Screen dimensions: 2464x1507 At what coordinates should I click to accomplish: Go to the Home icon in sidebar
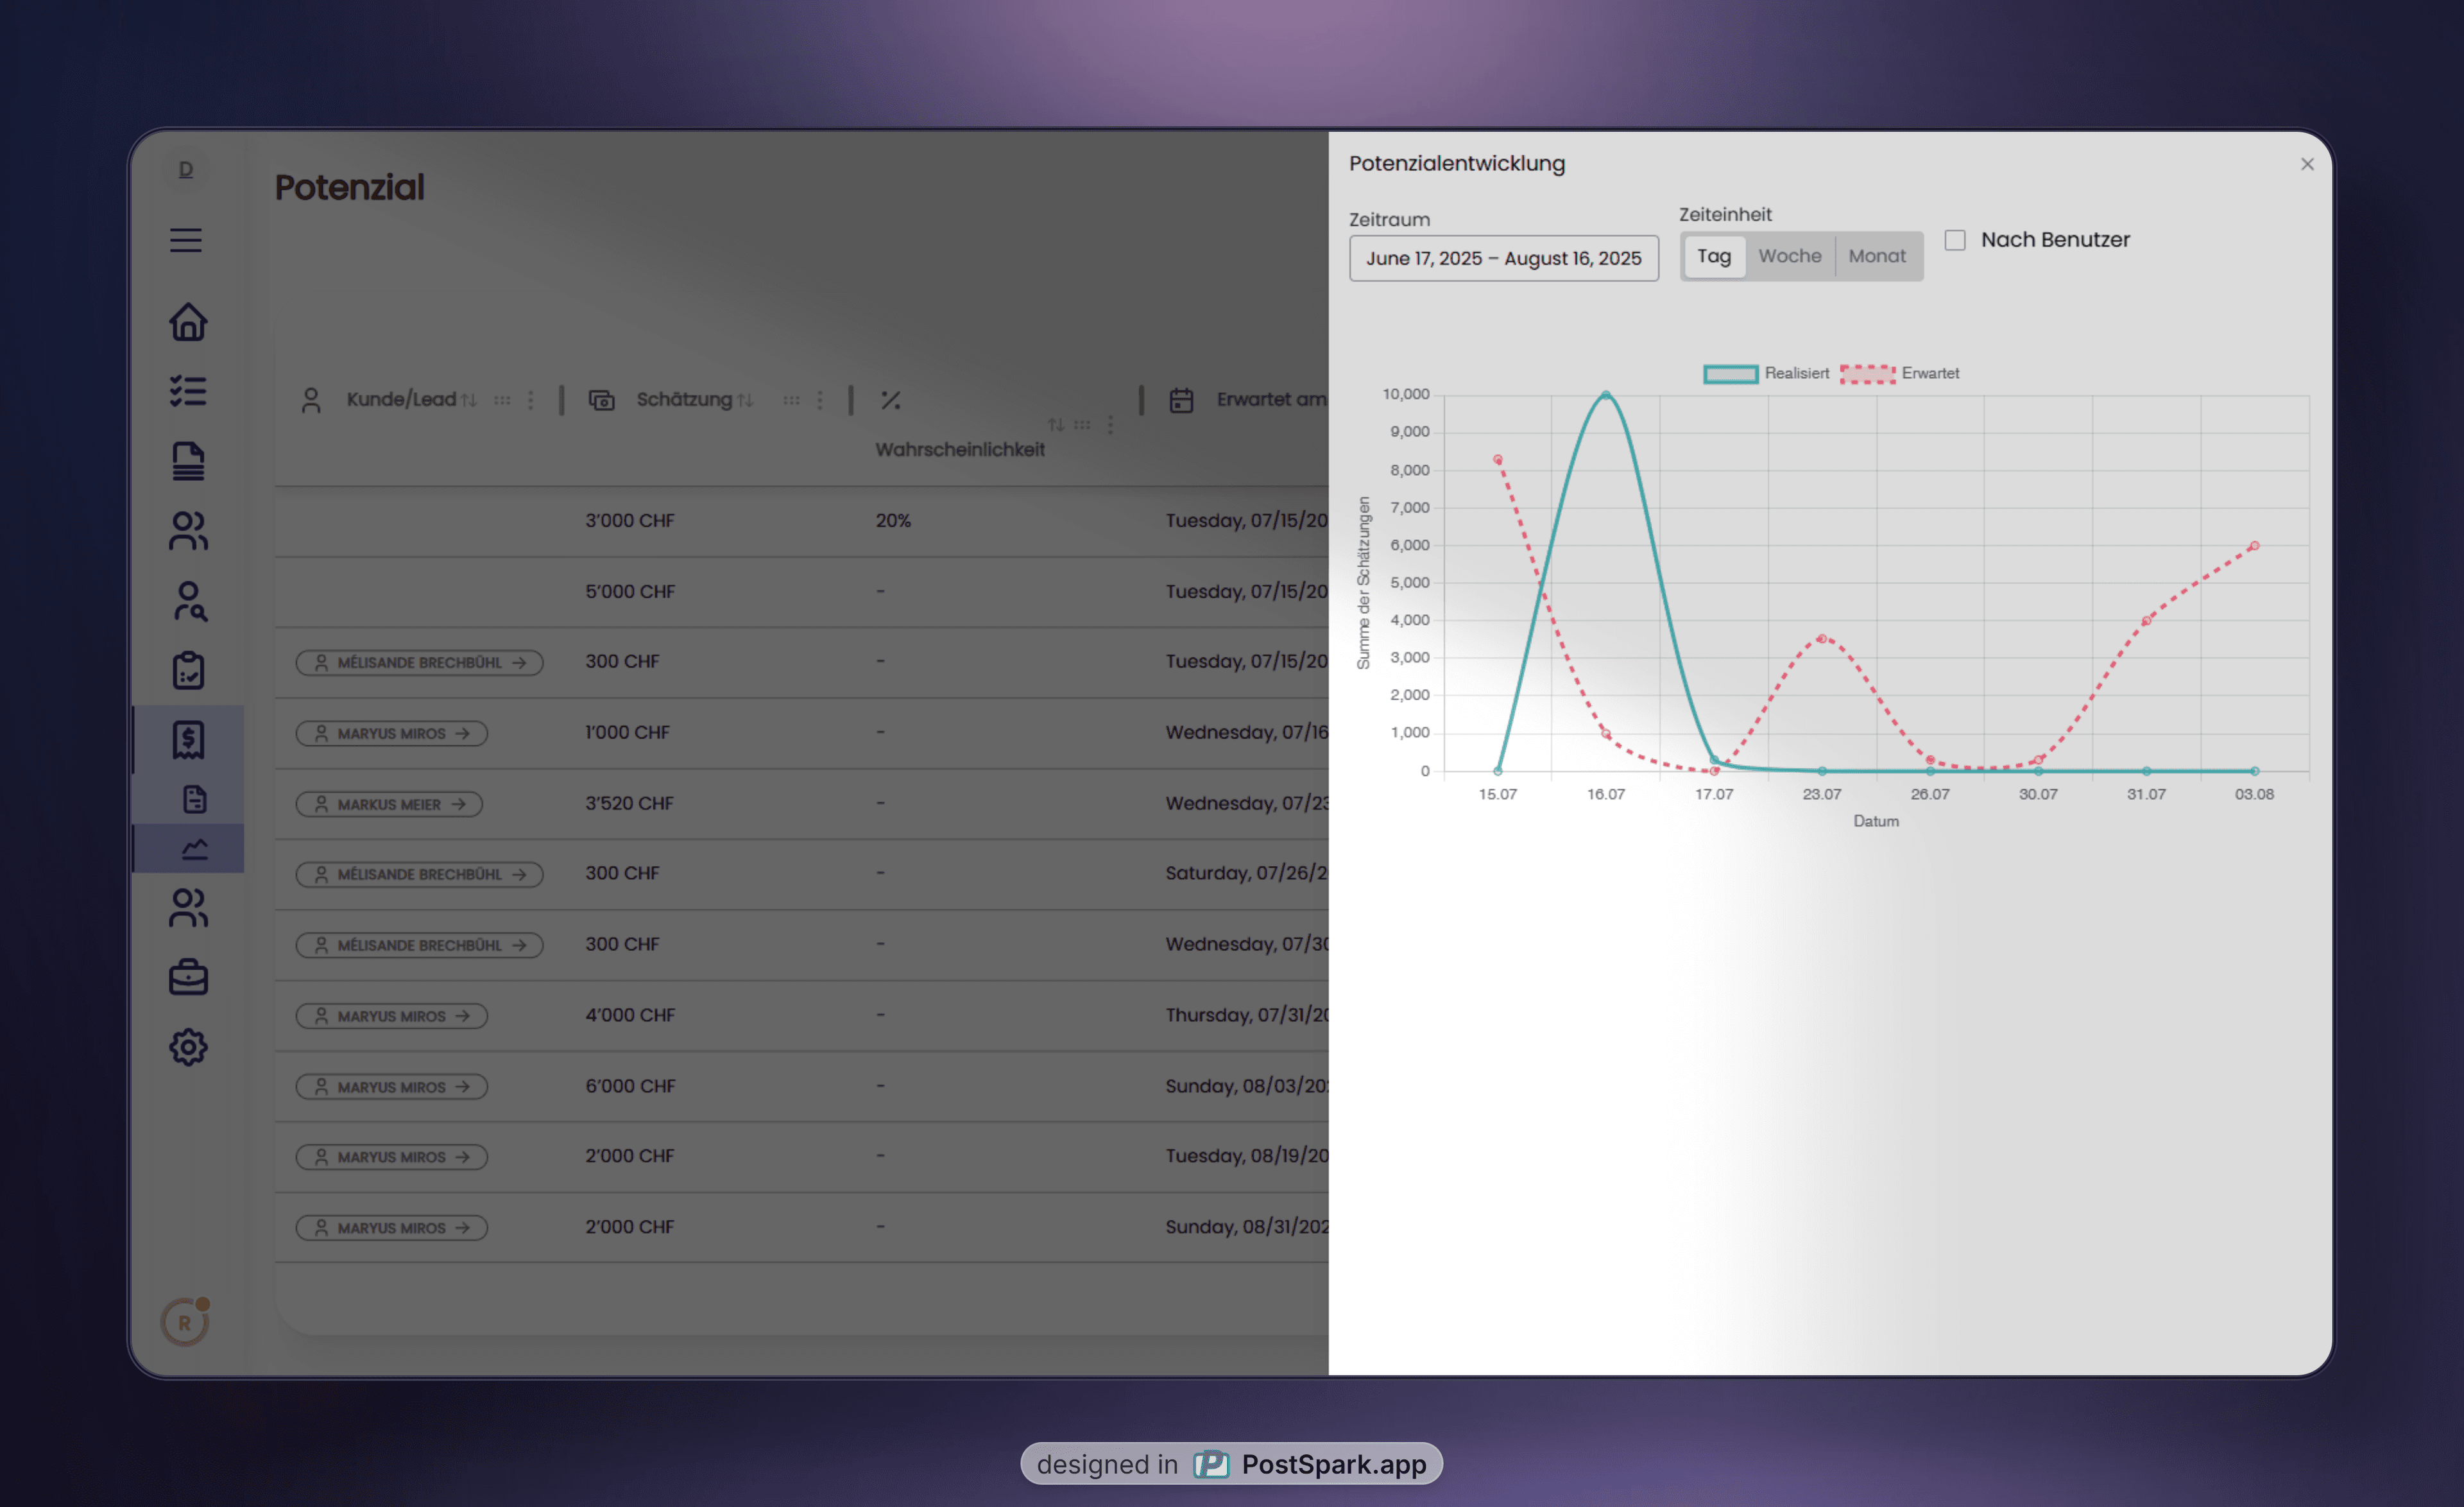[x=188, y=322]
